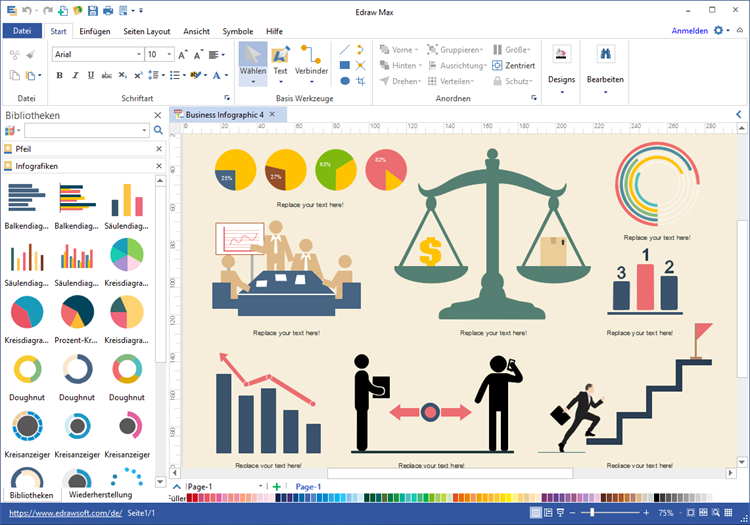This screenshot has width=750, height=525.
Task: Click the search magnifier in Bibliotheken
Action: 158,130
